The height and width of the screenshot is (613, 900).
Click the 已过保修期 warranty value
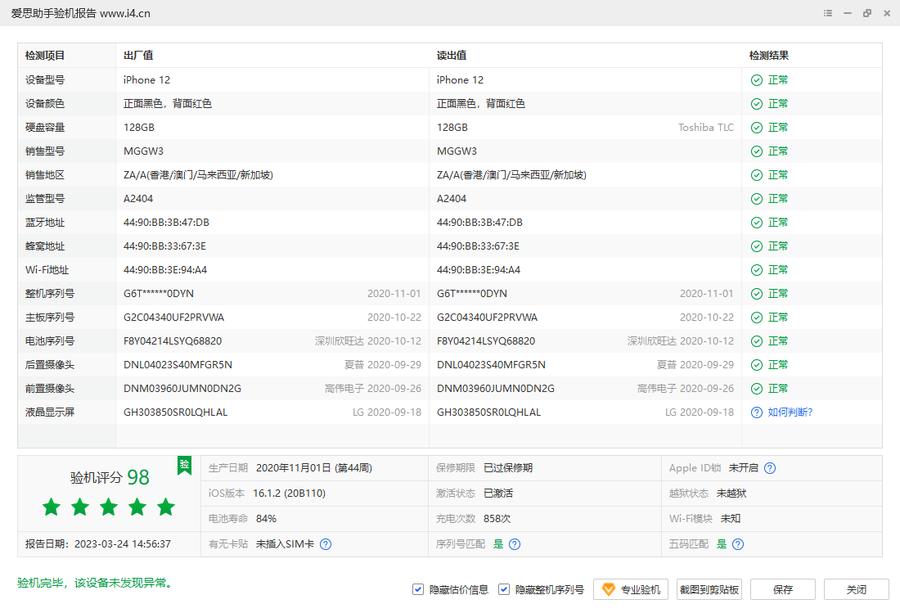point(508,468)
